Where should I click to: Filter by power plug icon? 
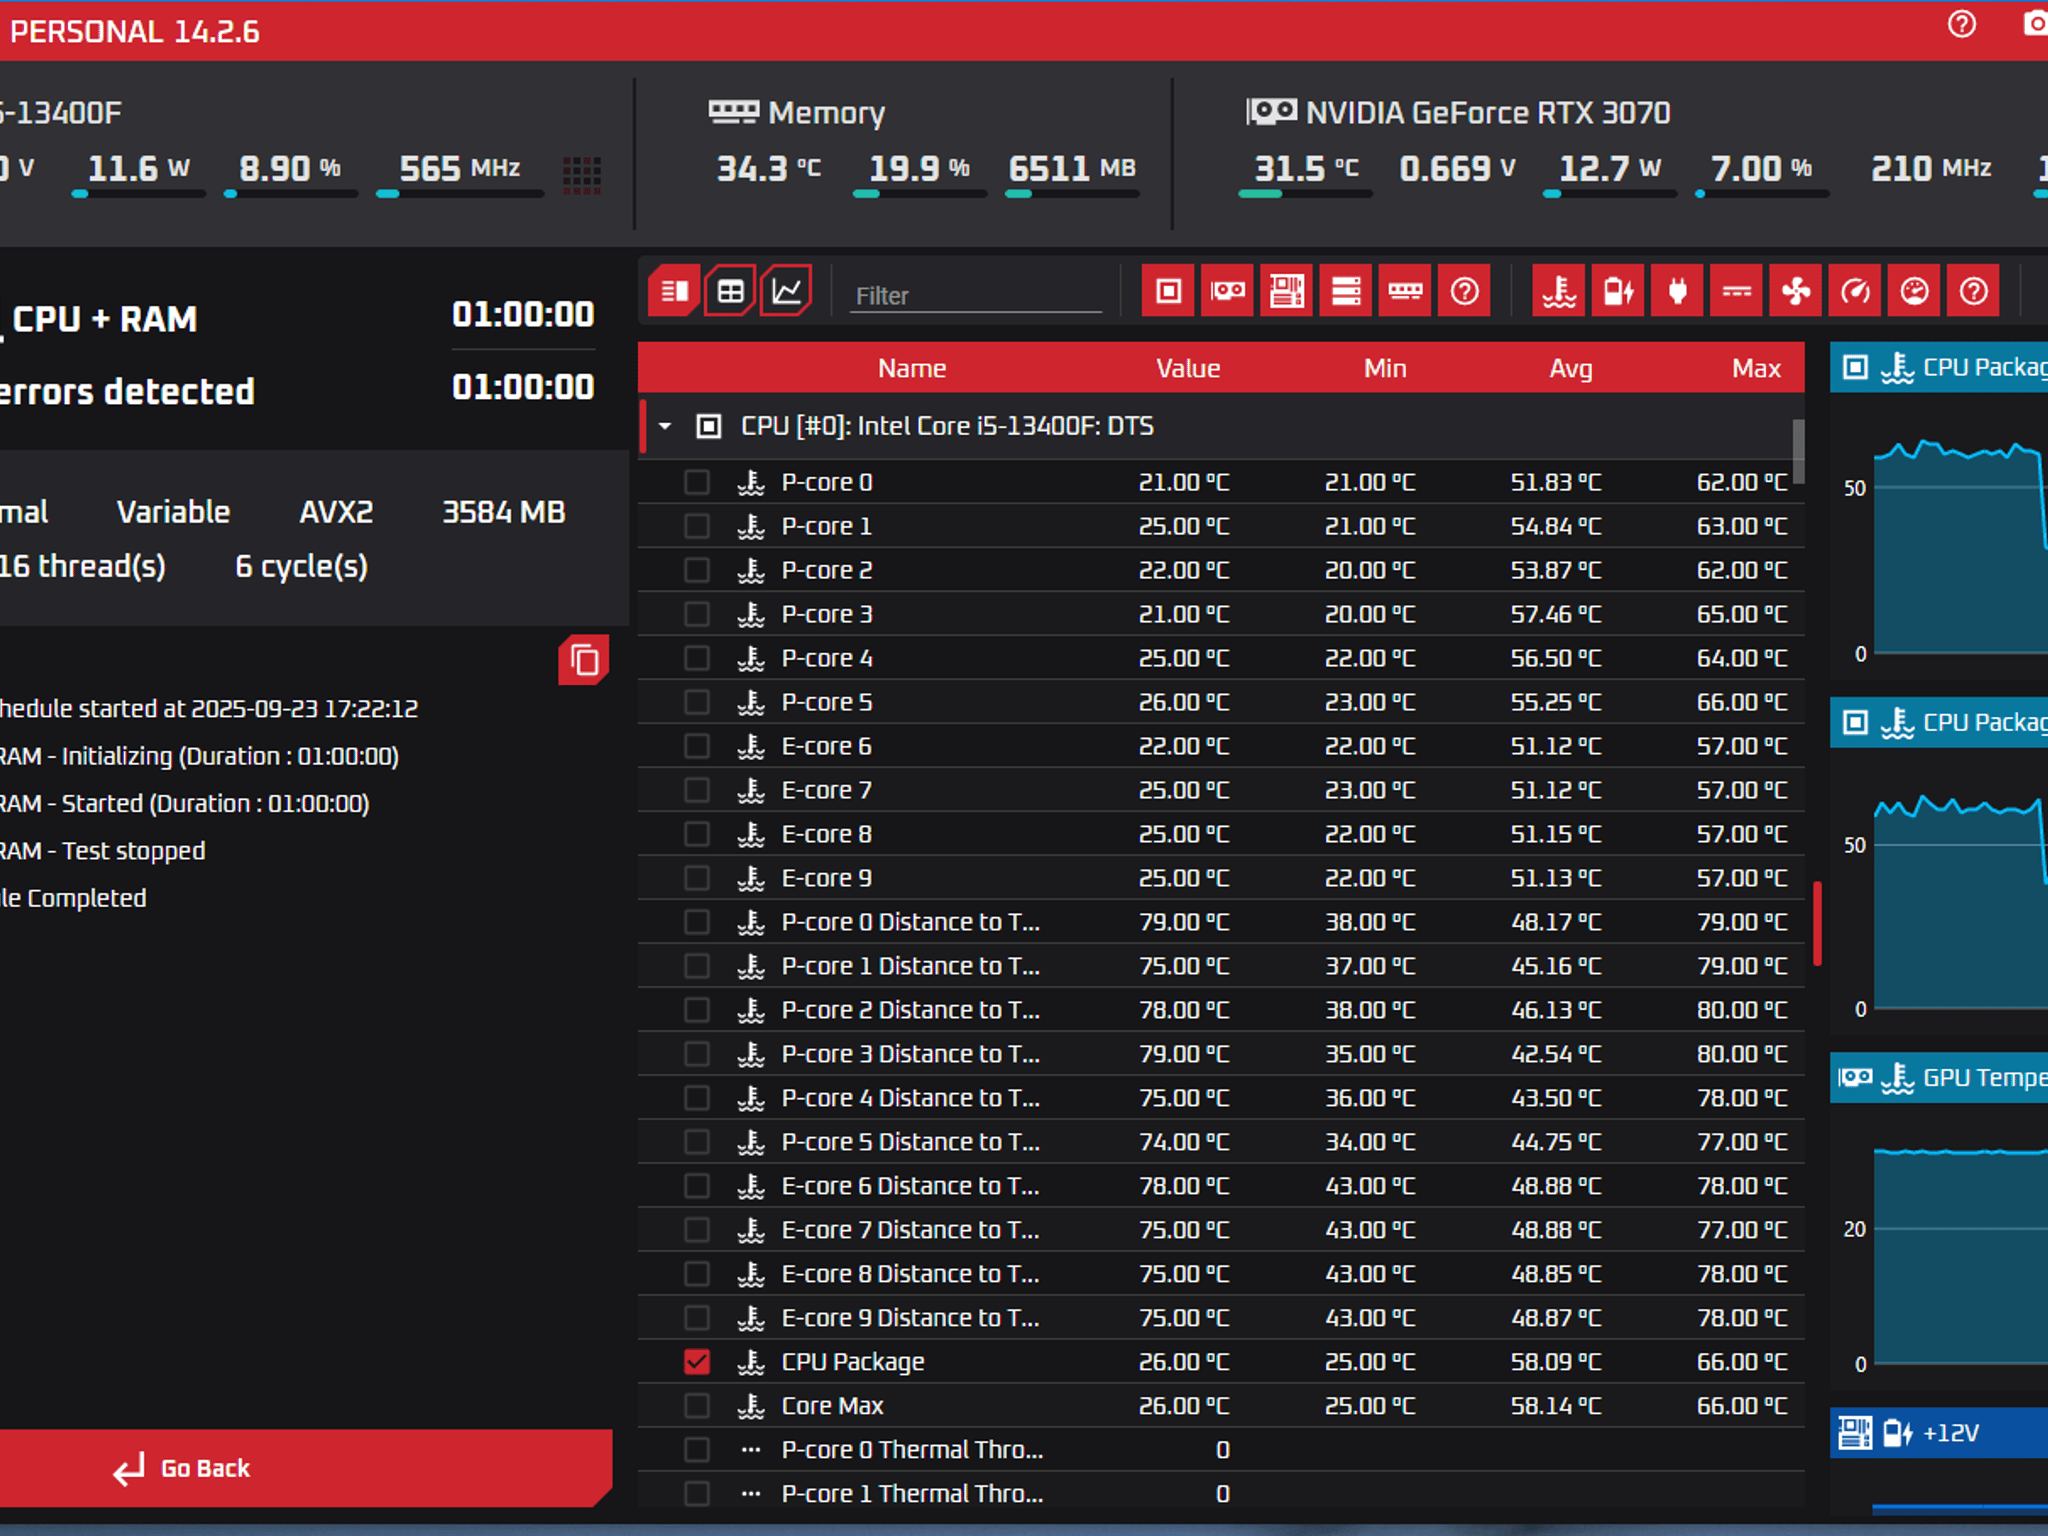1677,291
